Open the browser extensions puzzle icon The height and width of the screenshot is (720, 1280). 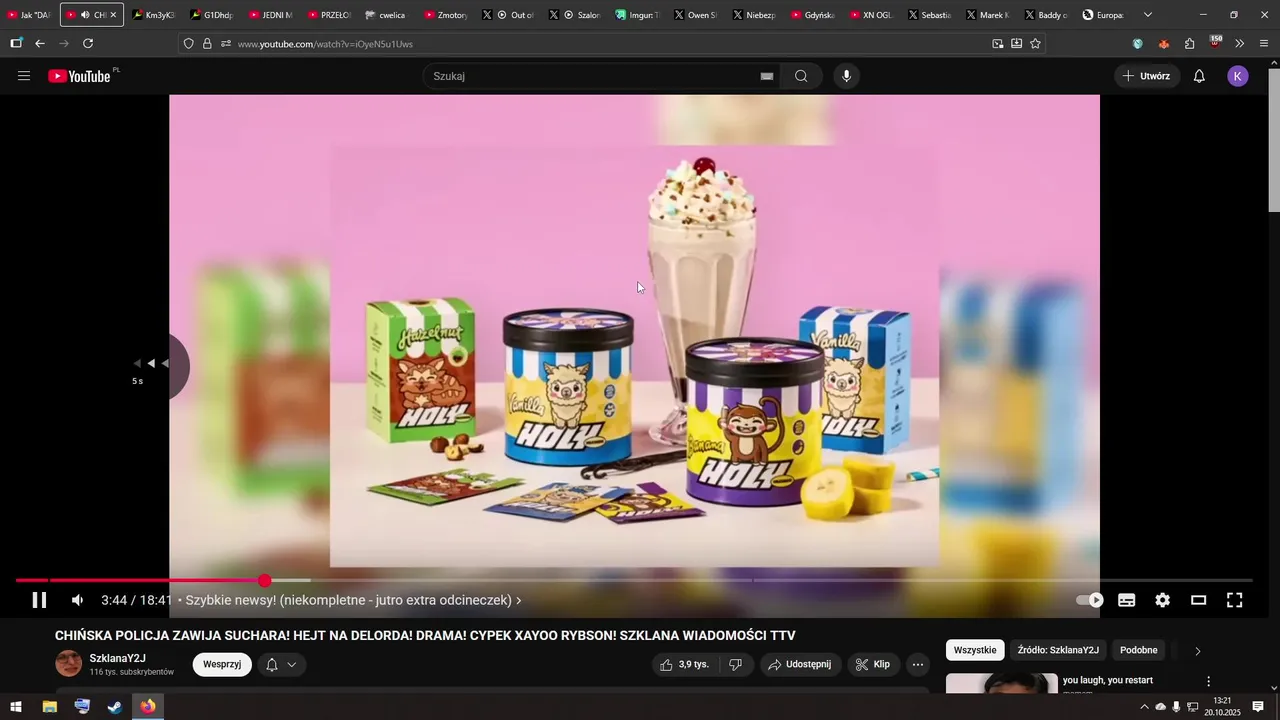click(1189, 44)
